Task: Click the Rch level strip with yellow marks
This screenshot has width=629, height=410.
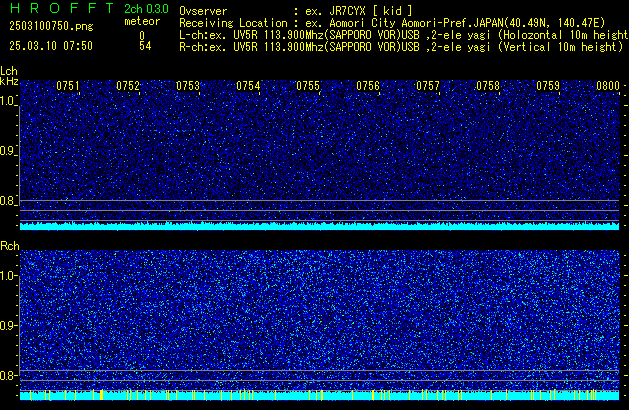Action: (x=320, y=395)
